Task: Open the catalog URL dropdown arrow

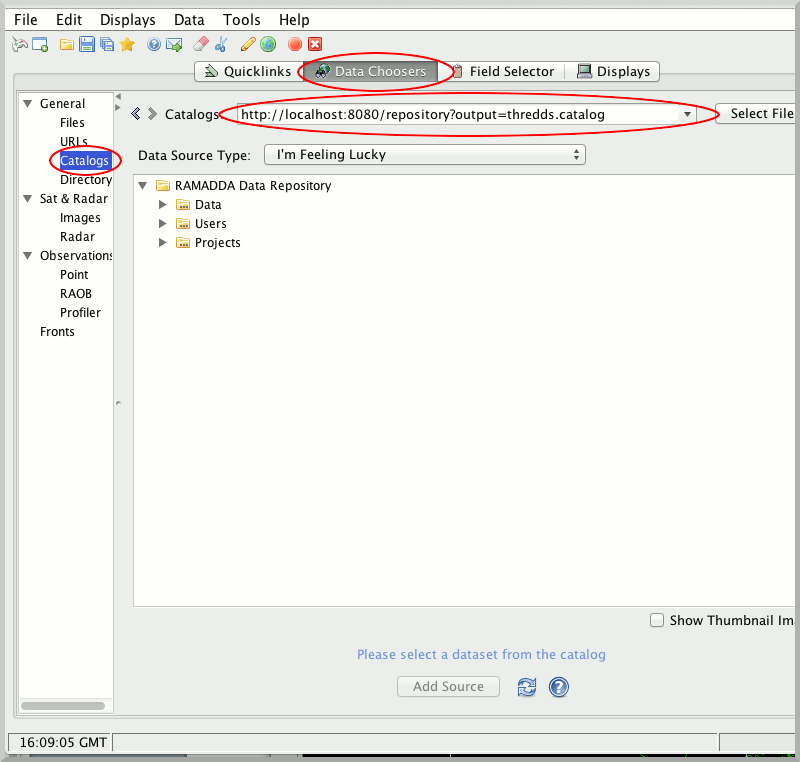Action: tap(687, 115)
